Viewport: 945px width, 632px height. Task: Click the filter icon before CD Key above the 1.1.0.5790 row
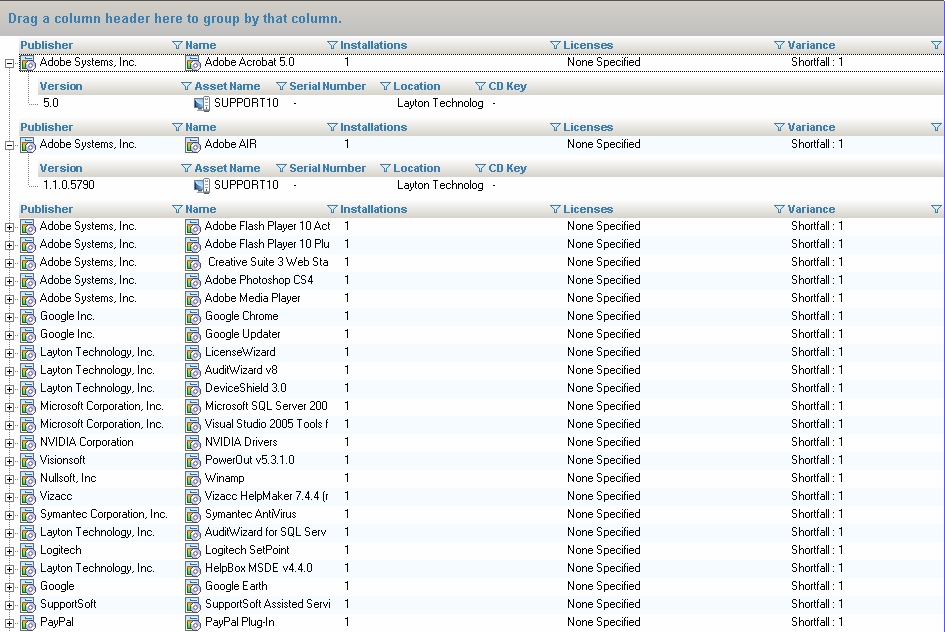coord(480,168)
